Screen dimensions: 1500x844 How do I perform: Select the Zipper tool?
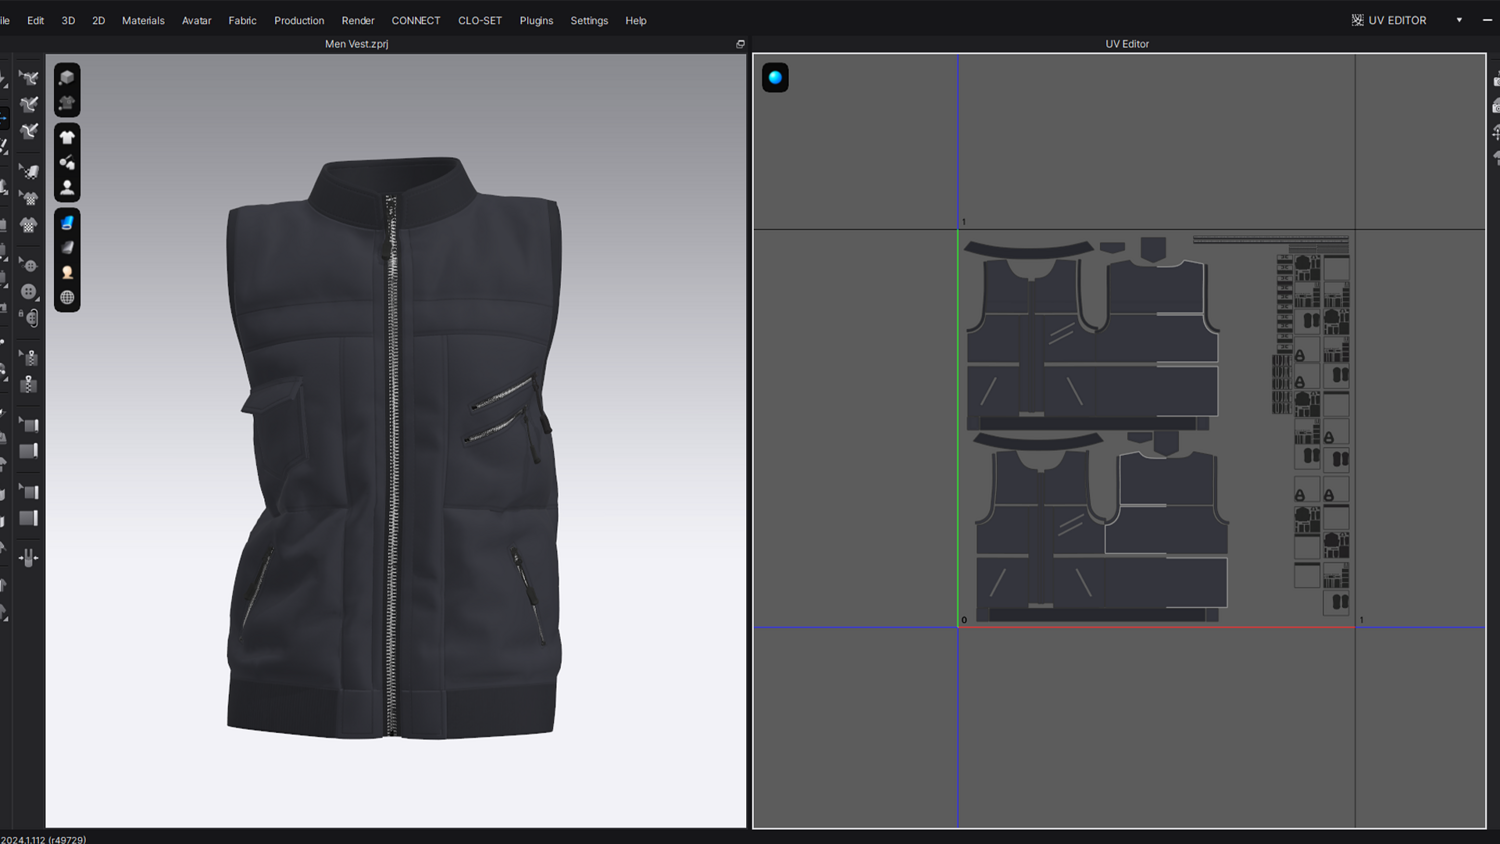(x=28, y=384)
